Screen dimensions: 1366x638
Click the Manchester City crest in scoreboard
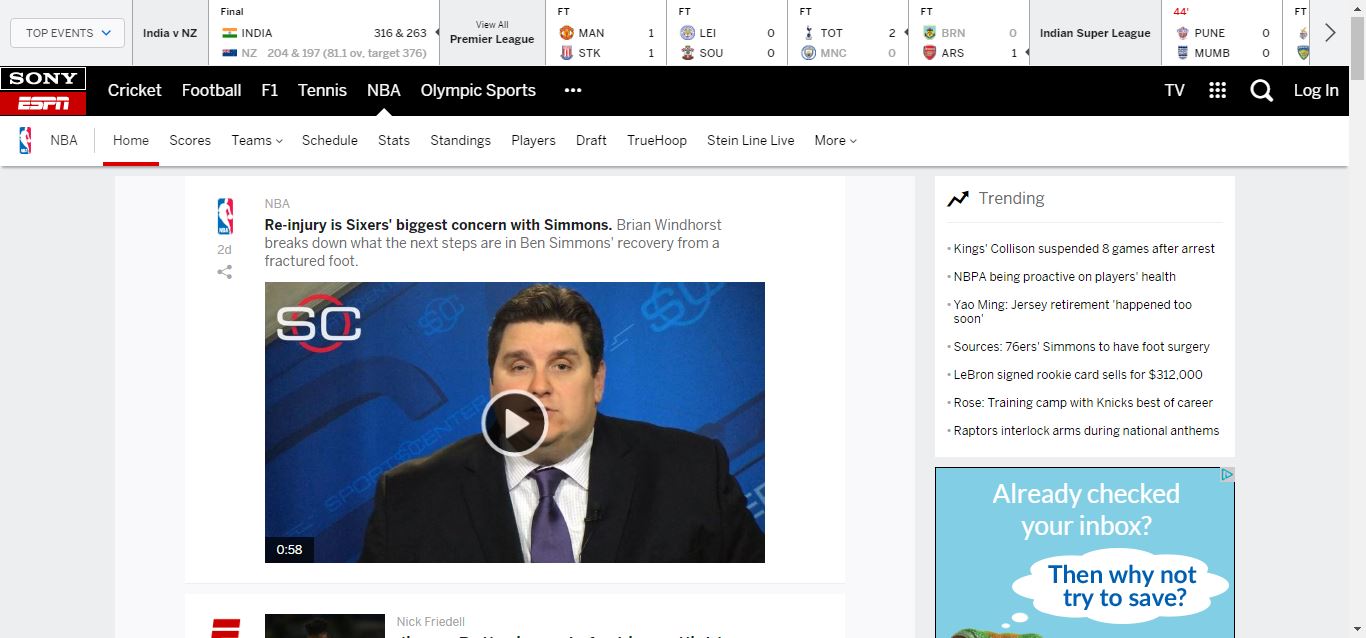click(808, 53)
